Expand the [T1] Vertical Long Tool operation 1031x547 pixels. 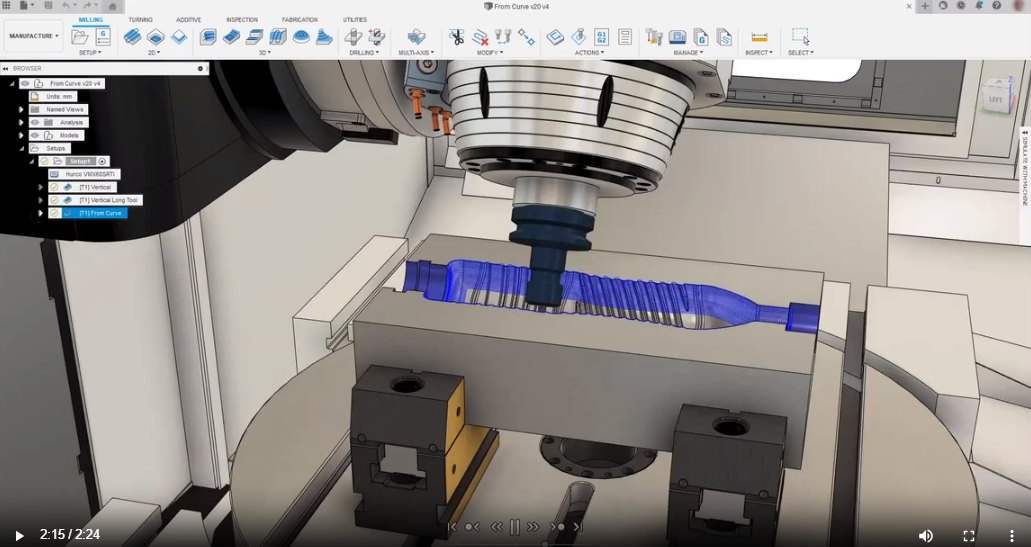point(41,200)
